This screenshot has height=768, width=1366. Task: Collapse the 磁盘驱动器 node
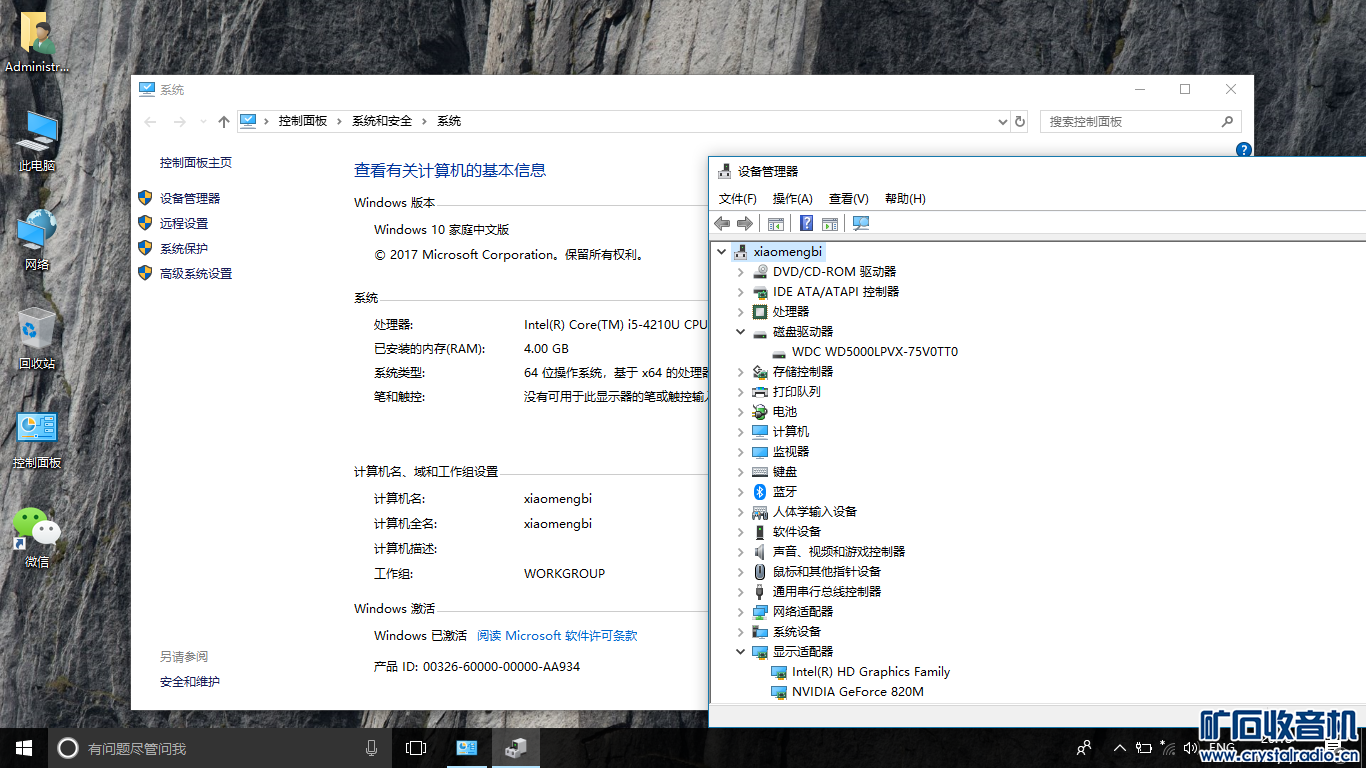pos(741,332)
